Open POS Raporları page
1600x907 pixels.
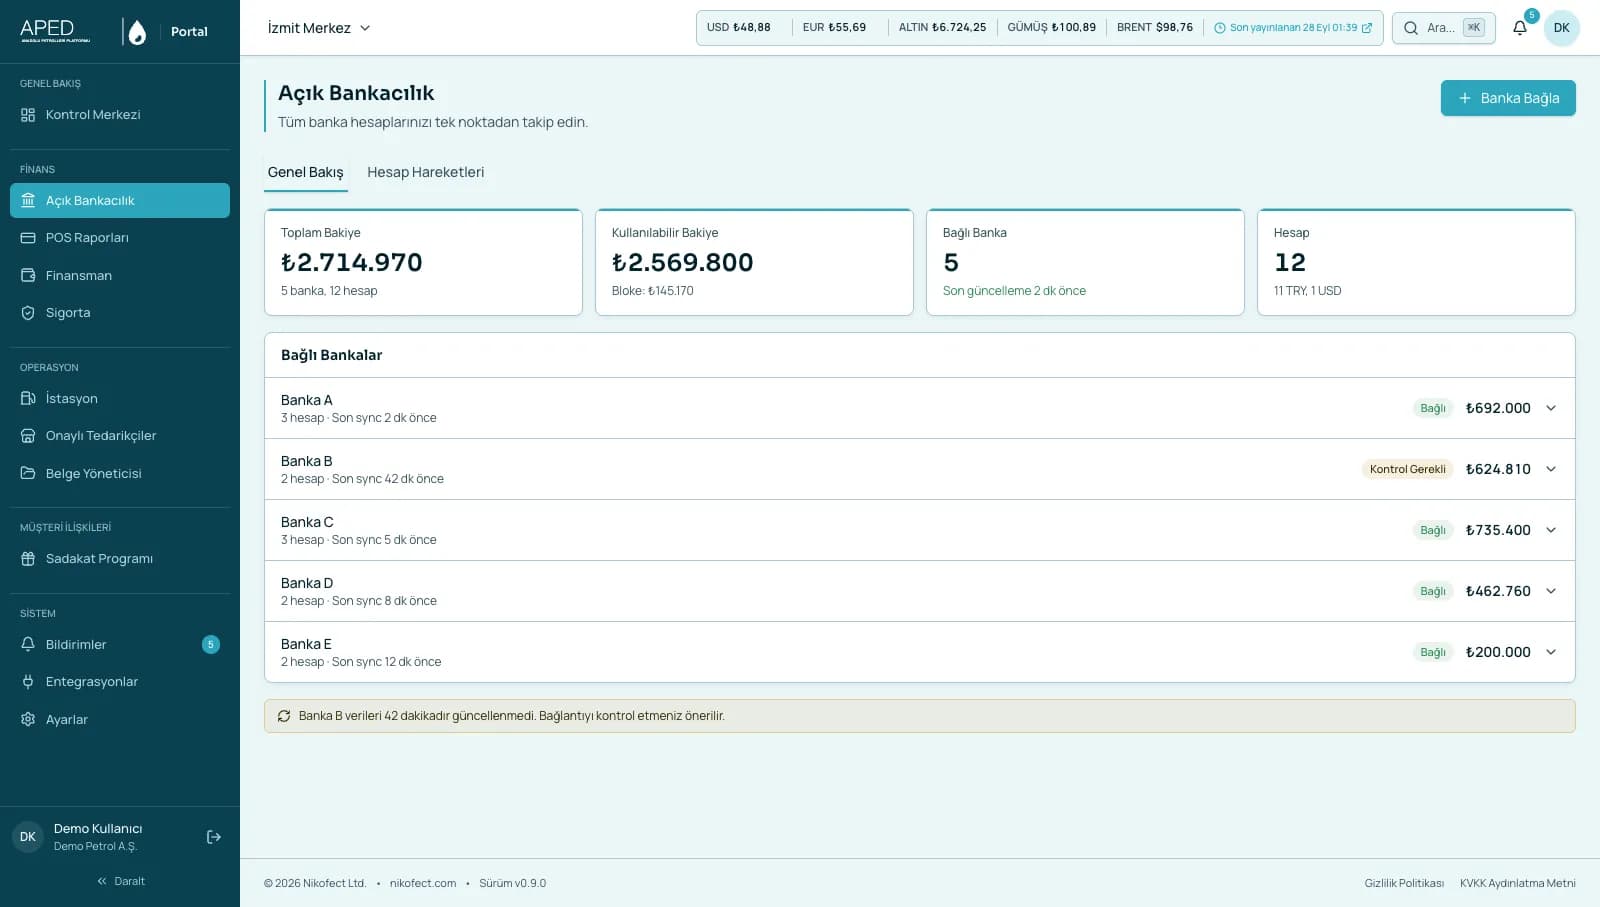120,238
